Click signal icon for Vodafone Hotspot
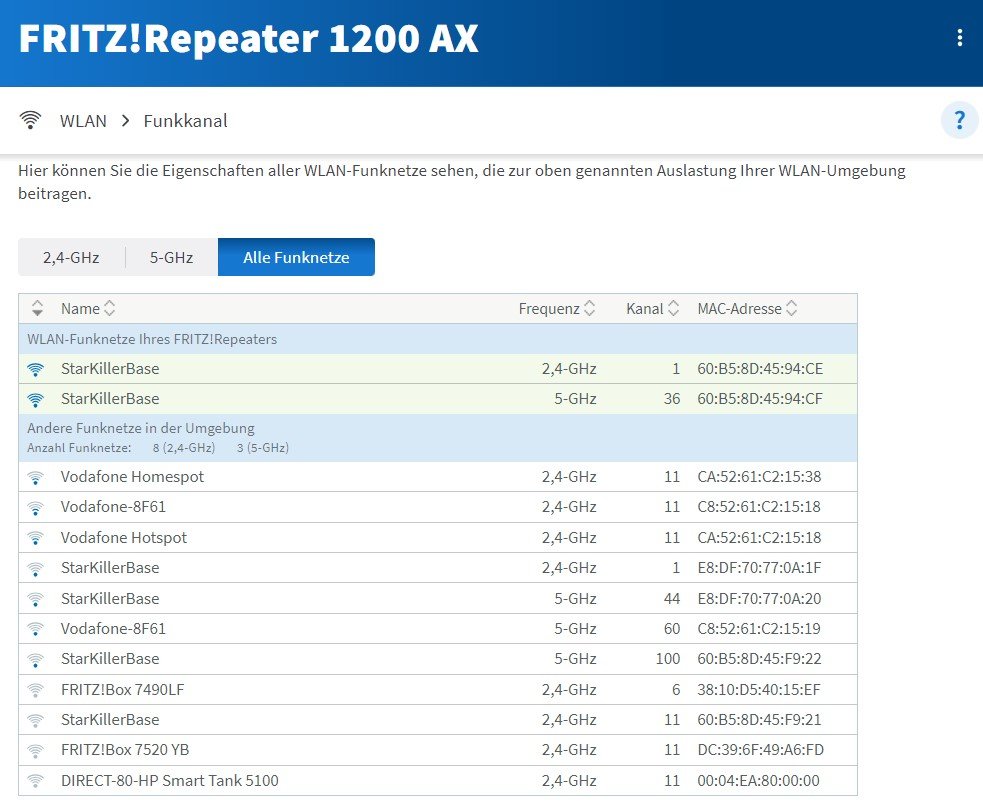 [36, 538]
